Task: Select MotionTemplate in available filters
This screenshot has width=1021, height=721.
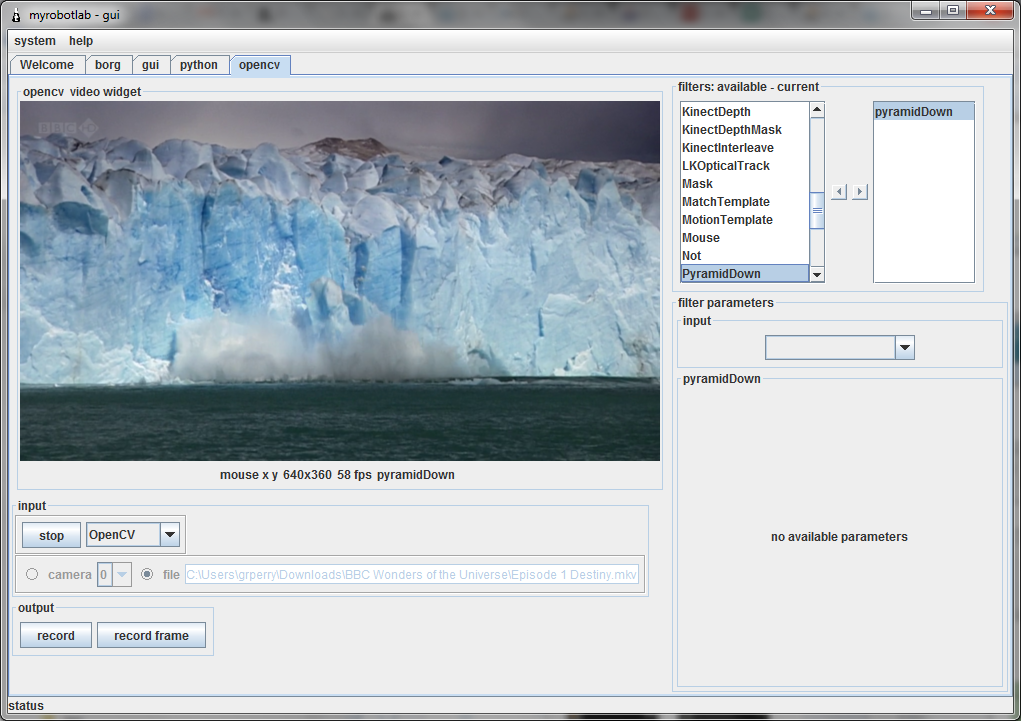Action: point(744,220)
